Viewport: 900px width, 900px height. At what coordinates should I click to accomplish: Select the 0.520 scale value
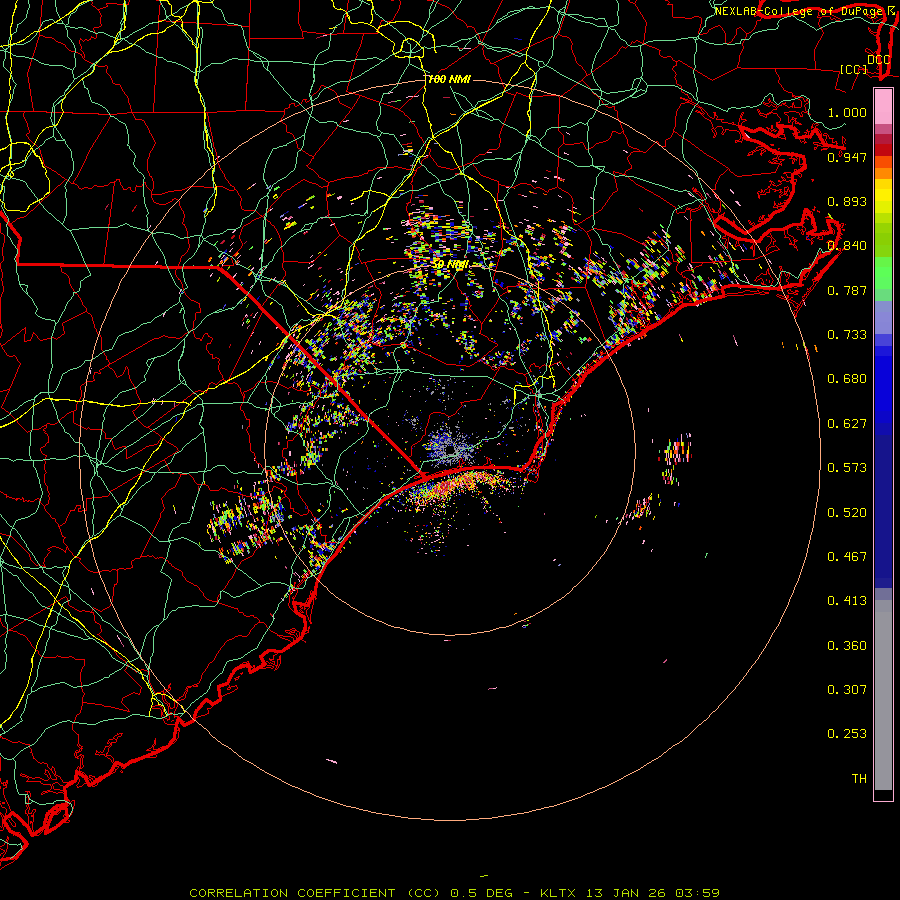pyautogui.click(x=847, y=512)
